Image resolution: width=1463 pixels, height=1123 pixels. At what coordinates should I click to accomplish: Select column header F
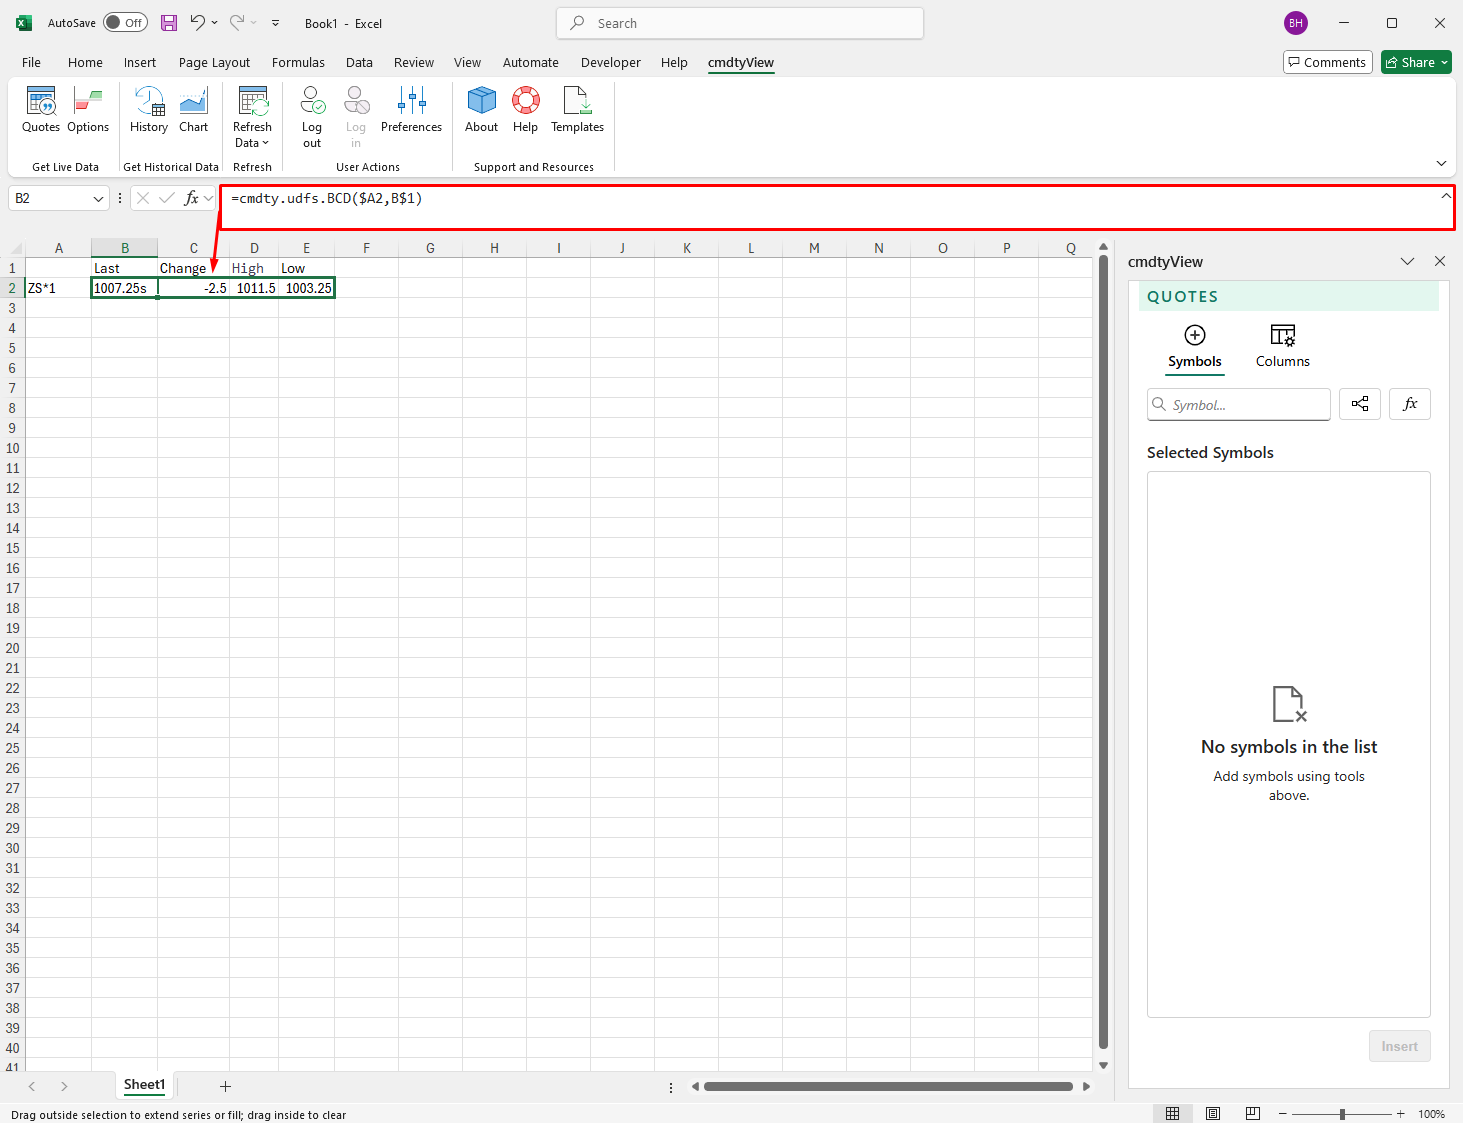click(366, 248)
